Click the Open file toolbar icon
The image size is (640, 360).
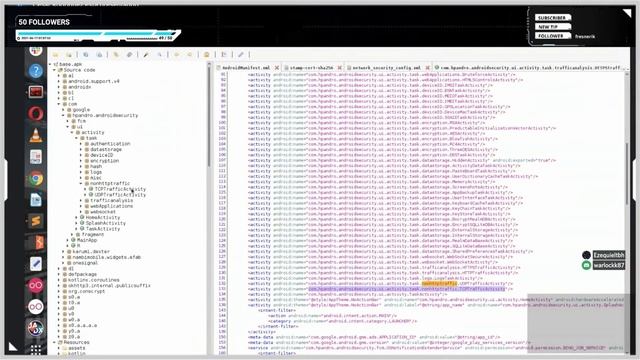(56, 55)
